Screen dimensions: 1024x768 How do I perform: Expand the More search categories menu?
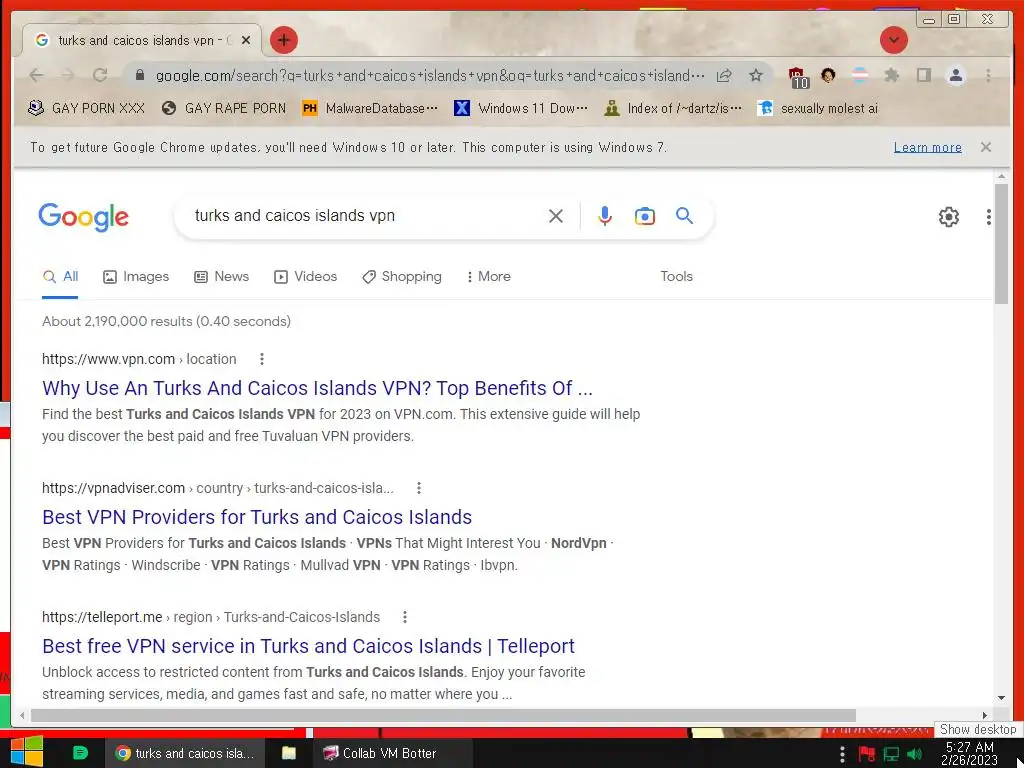click(x=489, y=277)
